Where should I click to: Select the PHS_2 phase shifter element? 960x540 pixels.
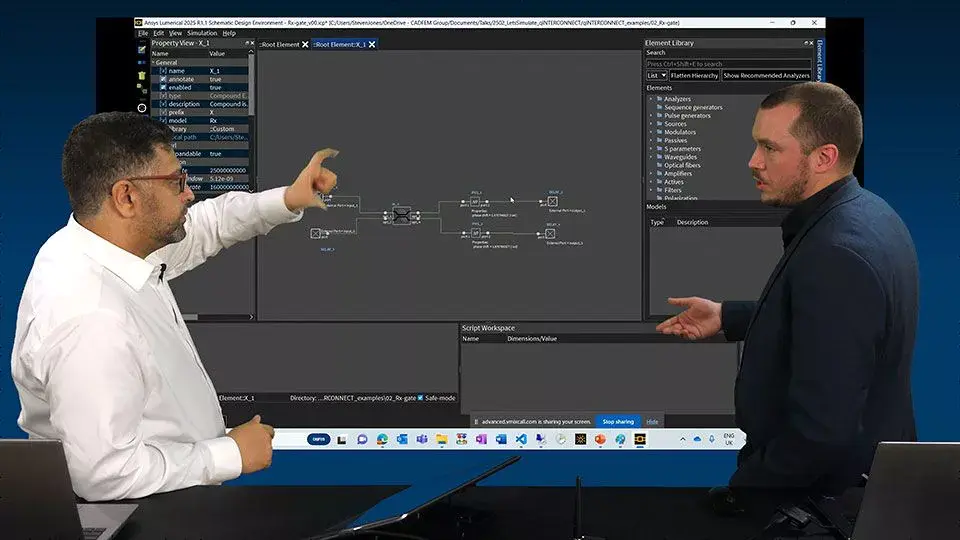coord(476,233)
